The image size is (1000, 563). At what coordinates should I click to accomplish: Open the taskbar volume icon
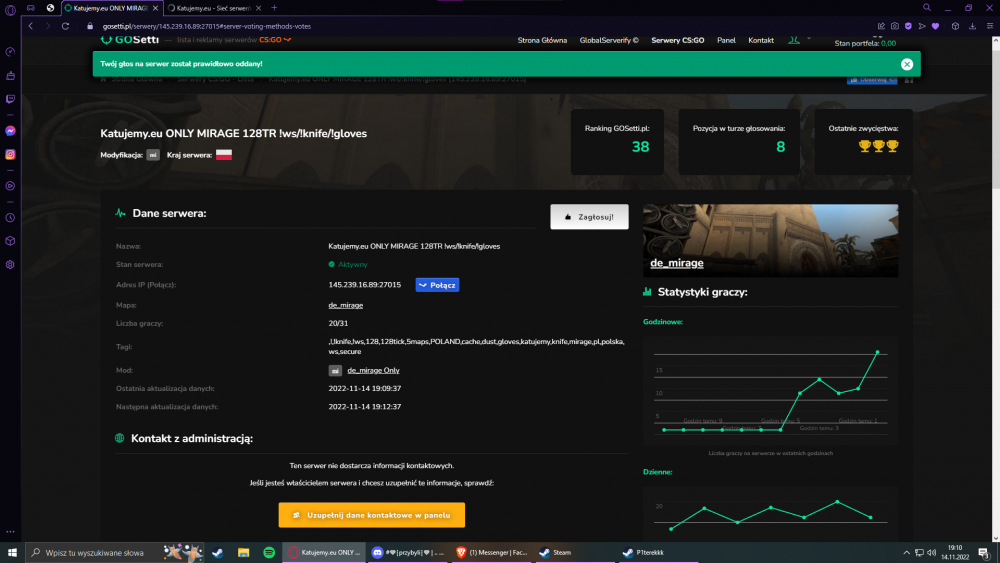932,553
